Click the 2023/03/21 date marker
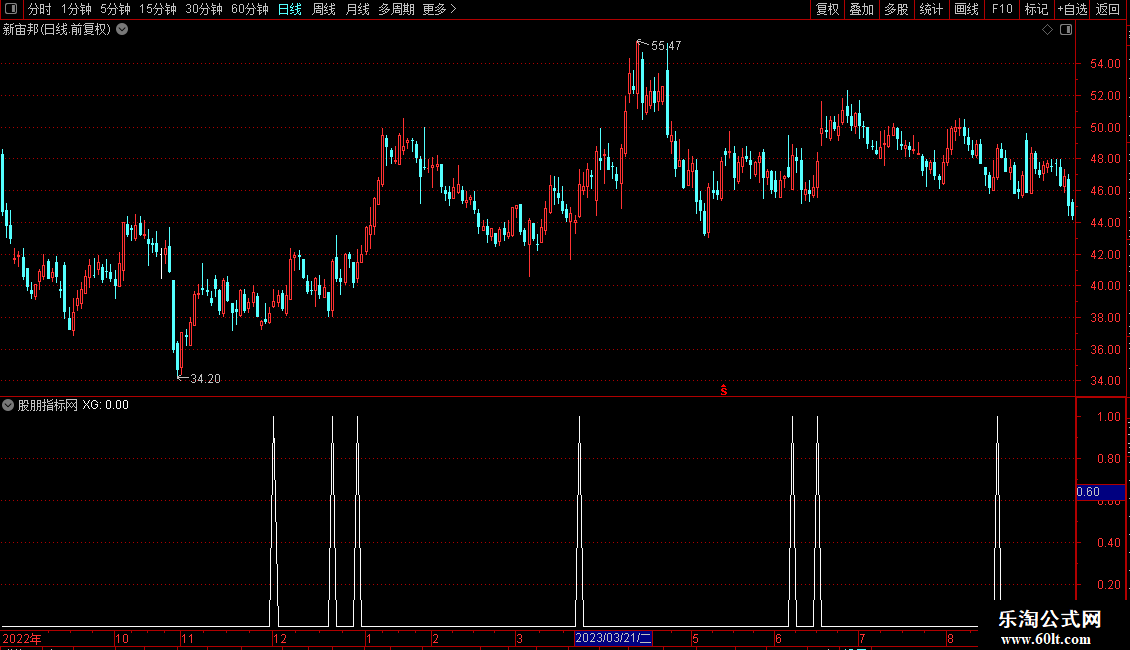The height and width of the screenshot is (650, 1130). tap(613, 638)
